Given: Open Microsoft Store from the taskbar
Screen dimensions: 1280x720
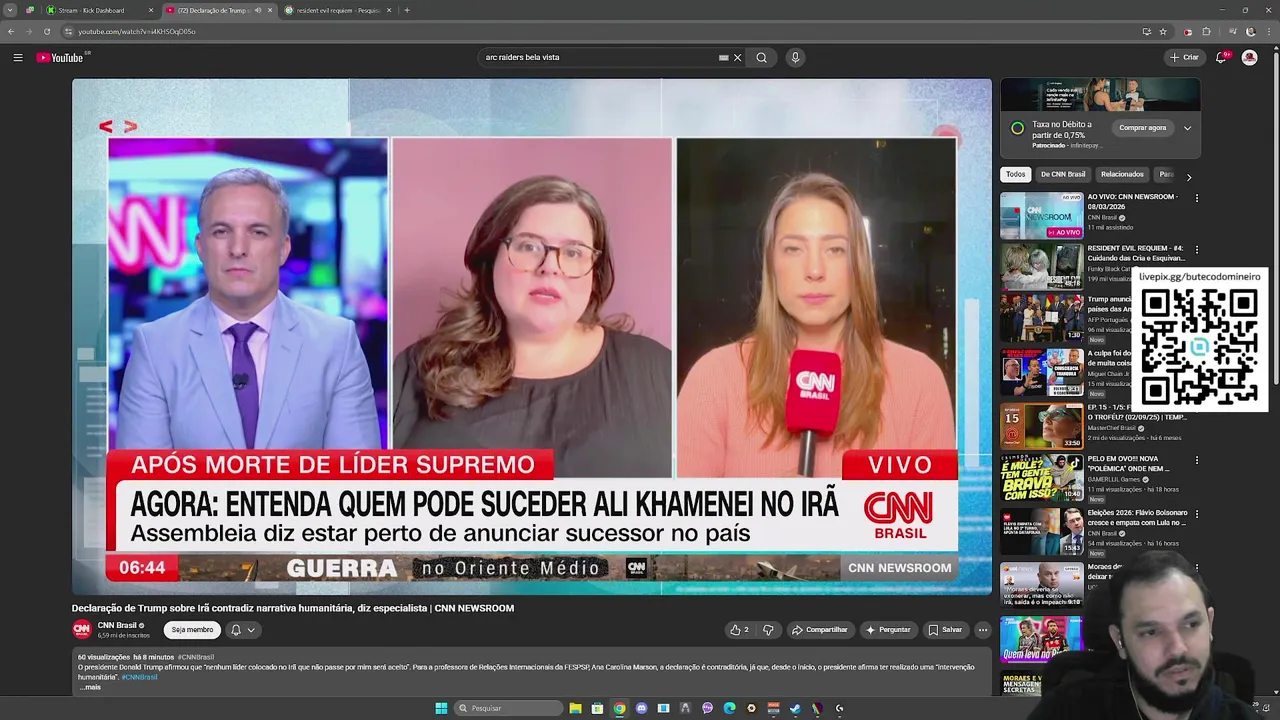Looking at the screenshot, I should (x=597, y=708).
